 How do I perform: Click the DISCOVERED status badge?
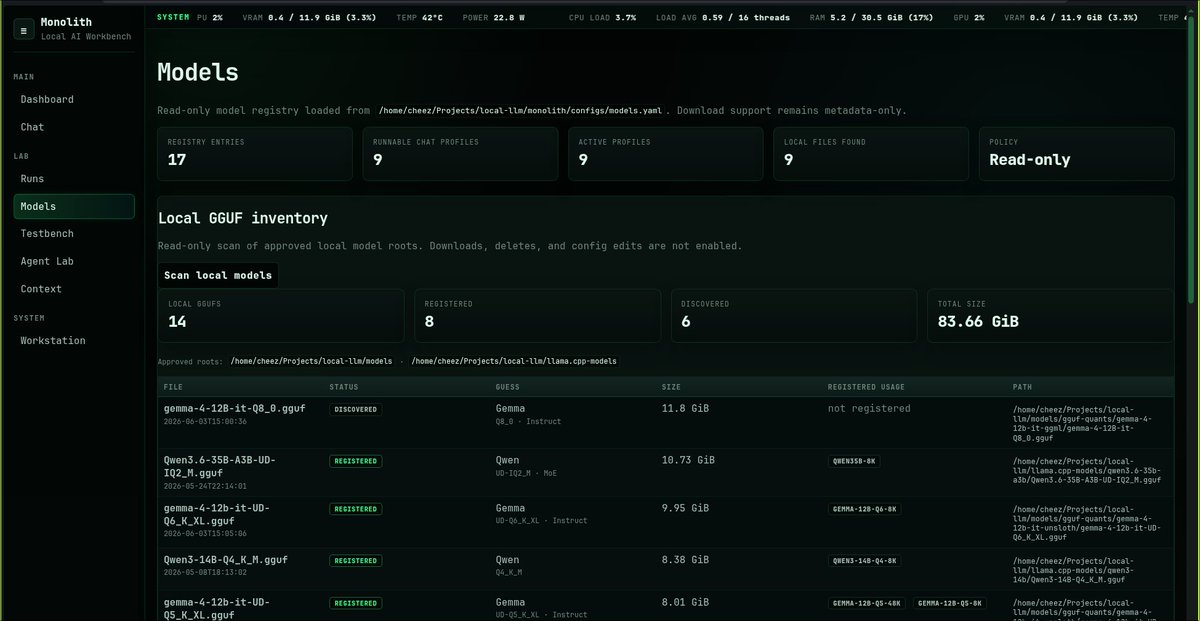click(x=355, y=409)
